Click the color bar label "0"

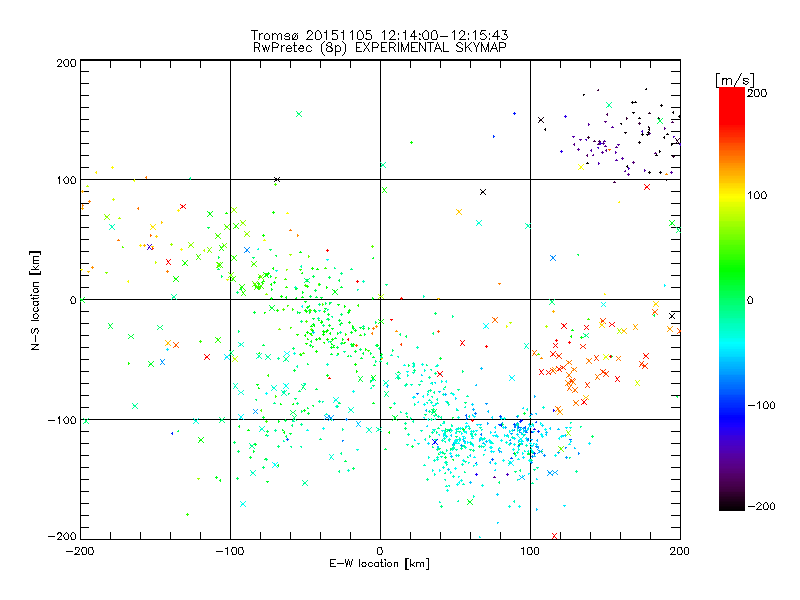750,300
